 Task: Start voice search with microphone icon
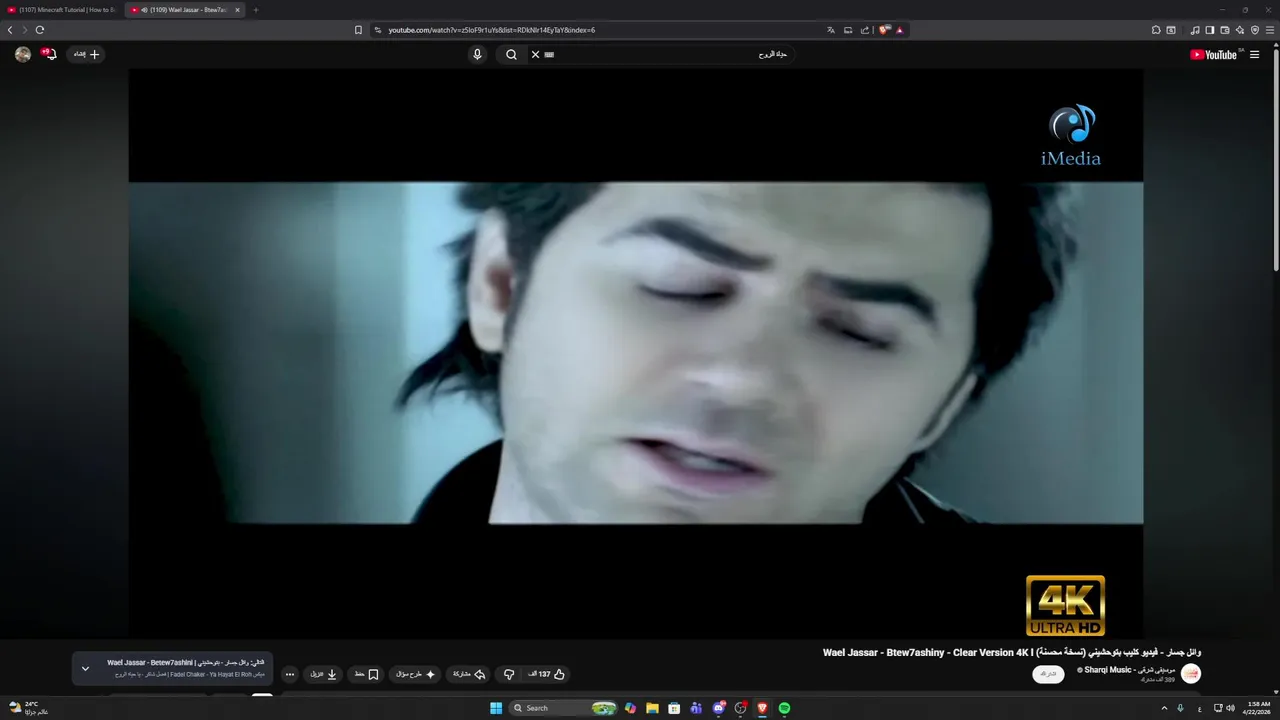[x=477, y=54]
